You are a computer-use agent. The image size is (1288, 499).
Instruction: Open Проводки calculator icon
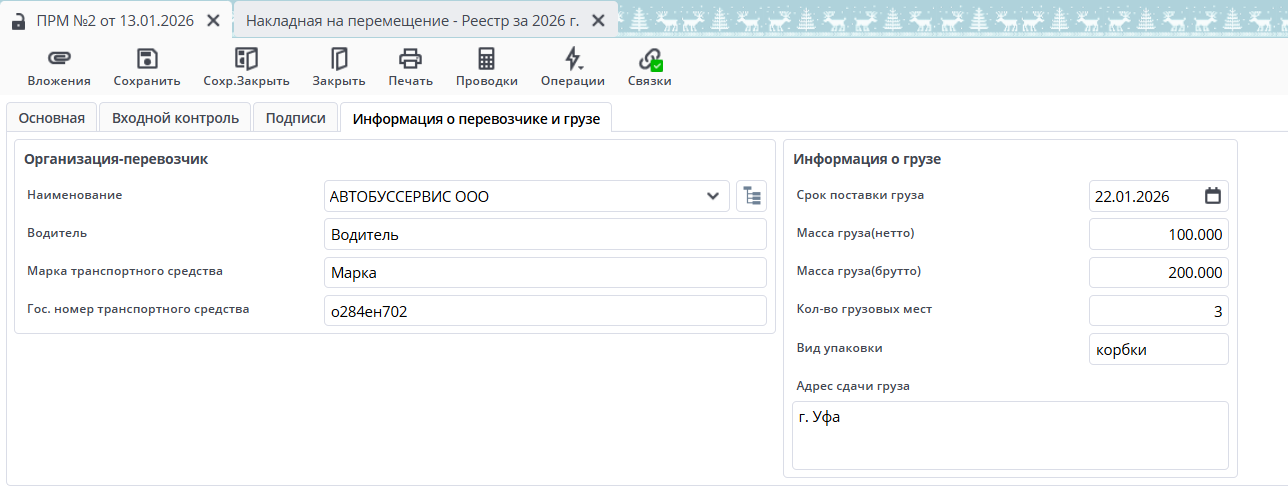[x=486, y=59]
